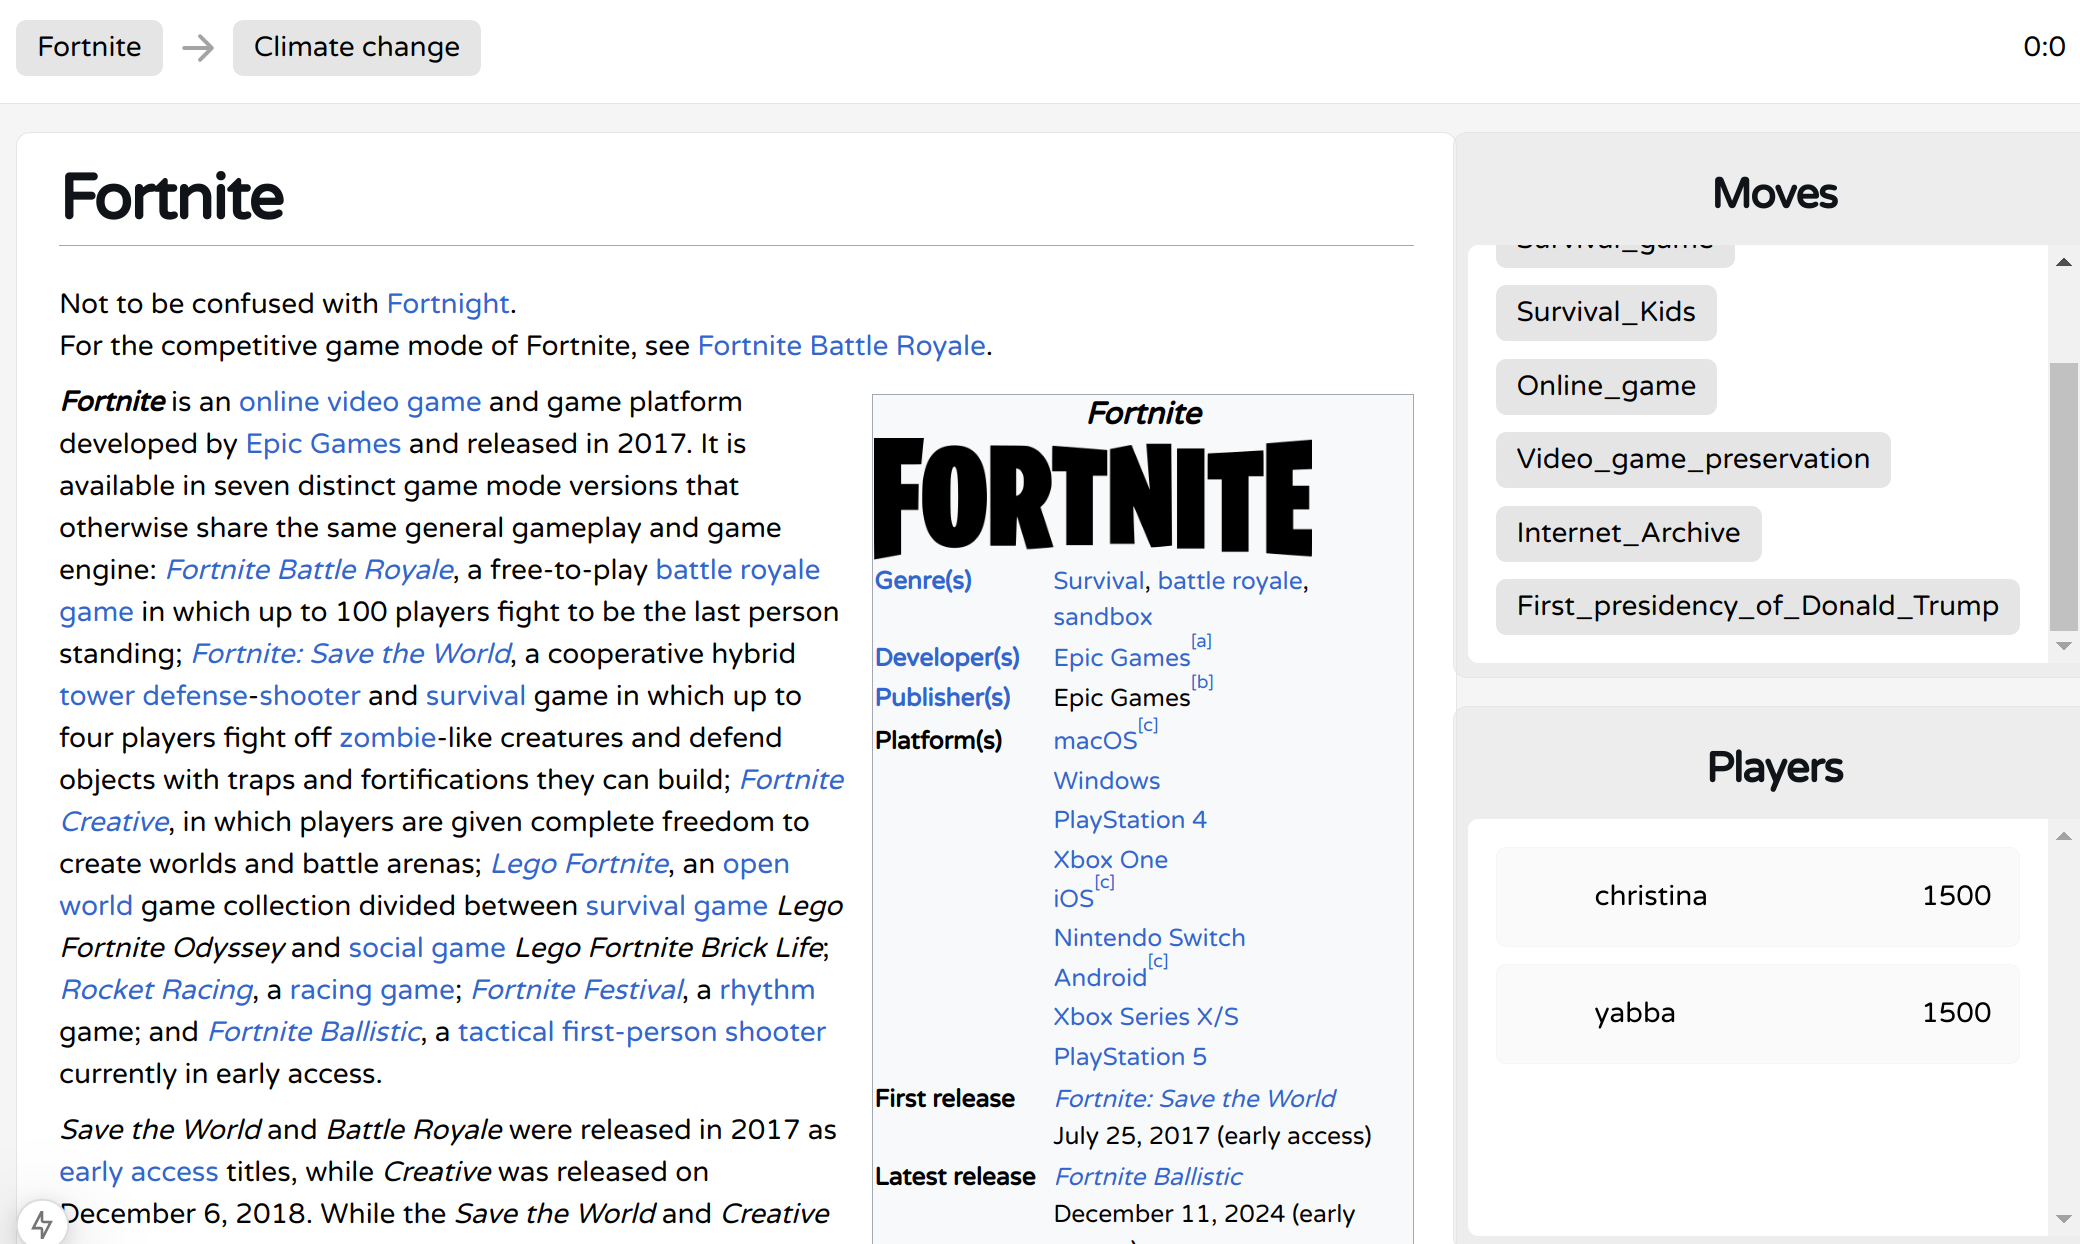Click the Video_game_preservation move entry
The height and width of the screenshot is (1244, 2080).
(1692, 459)
